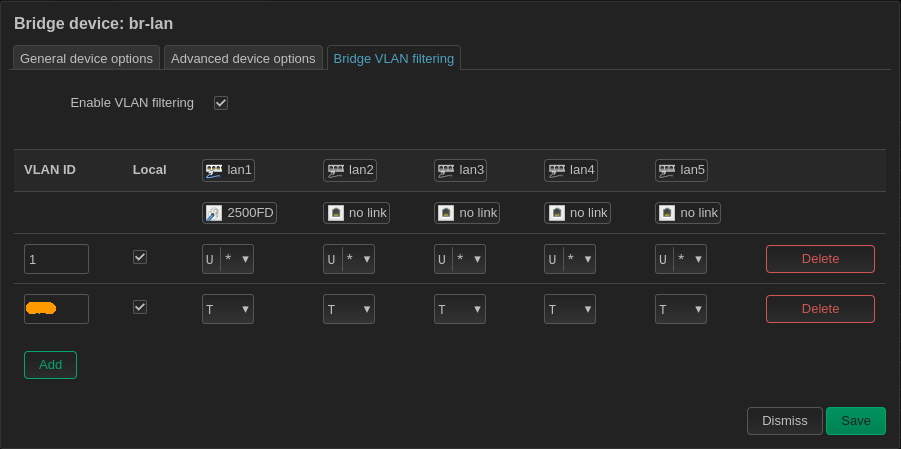This screenshot has width=901, height=449.
Task: Click the lan2 no link status icon
Action: tap(336, 213)
